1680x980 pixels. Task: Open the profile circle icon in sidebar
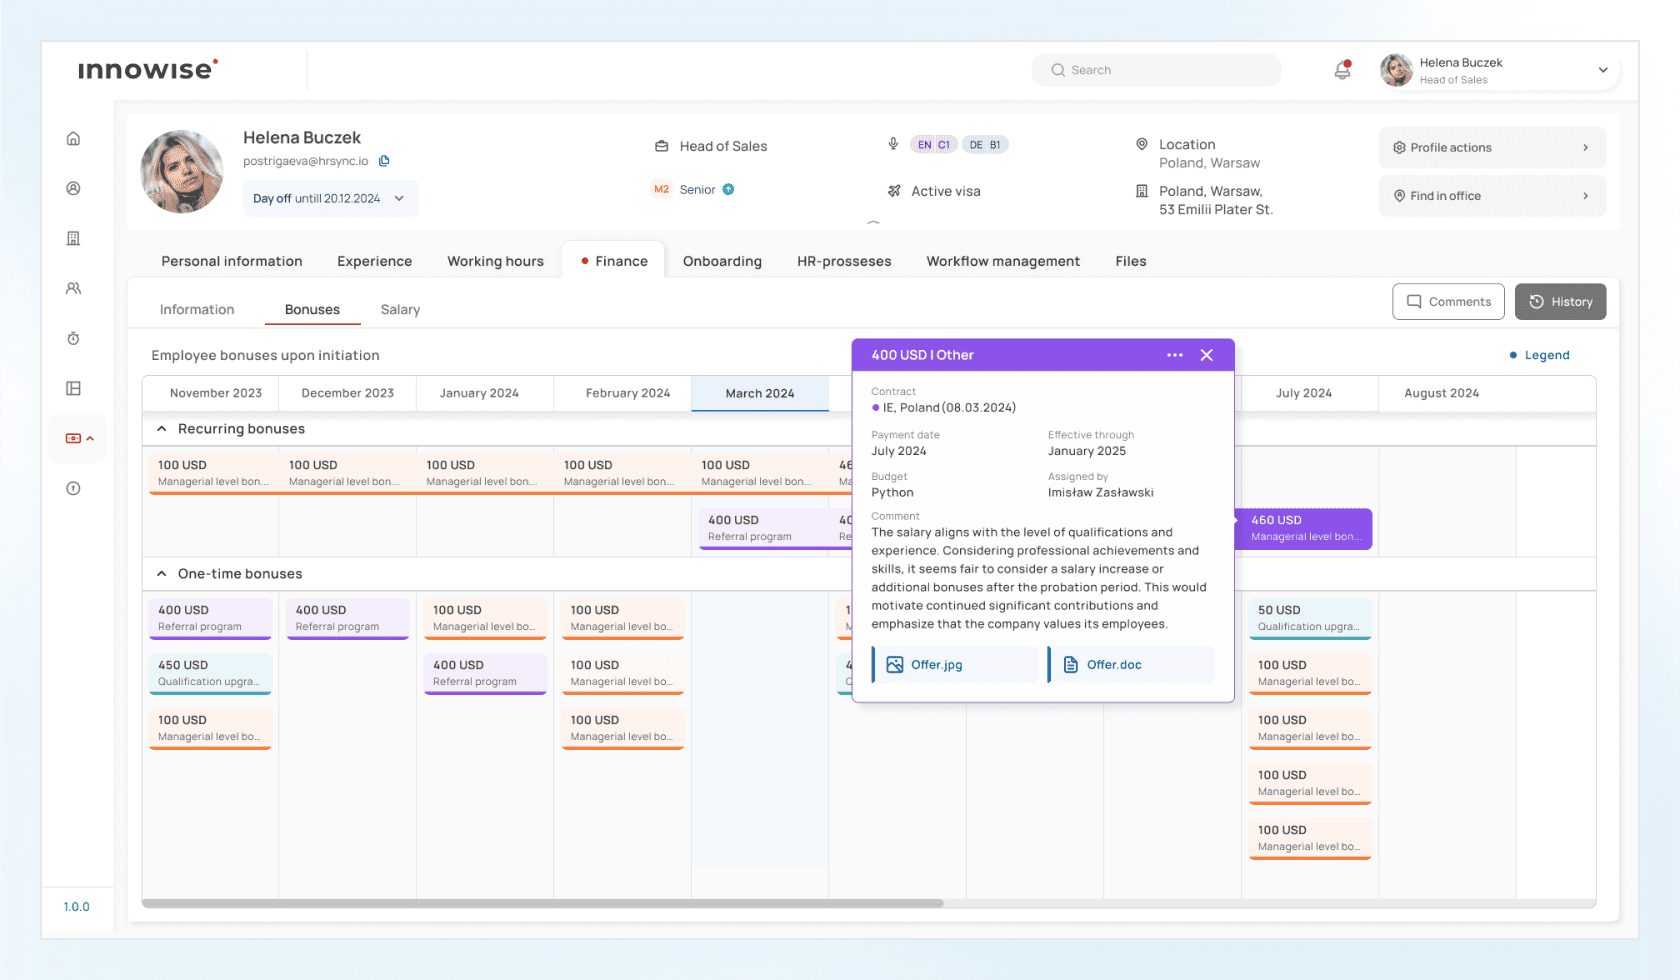[x=73, y=189]
